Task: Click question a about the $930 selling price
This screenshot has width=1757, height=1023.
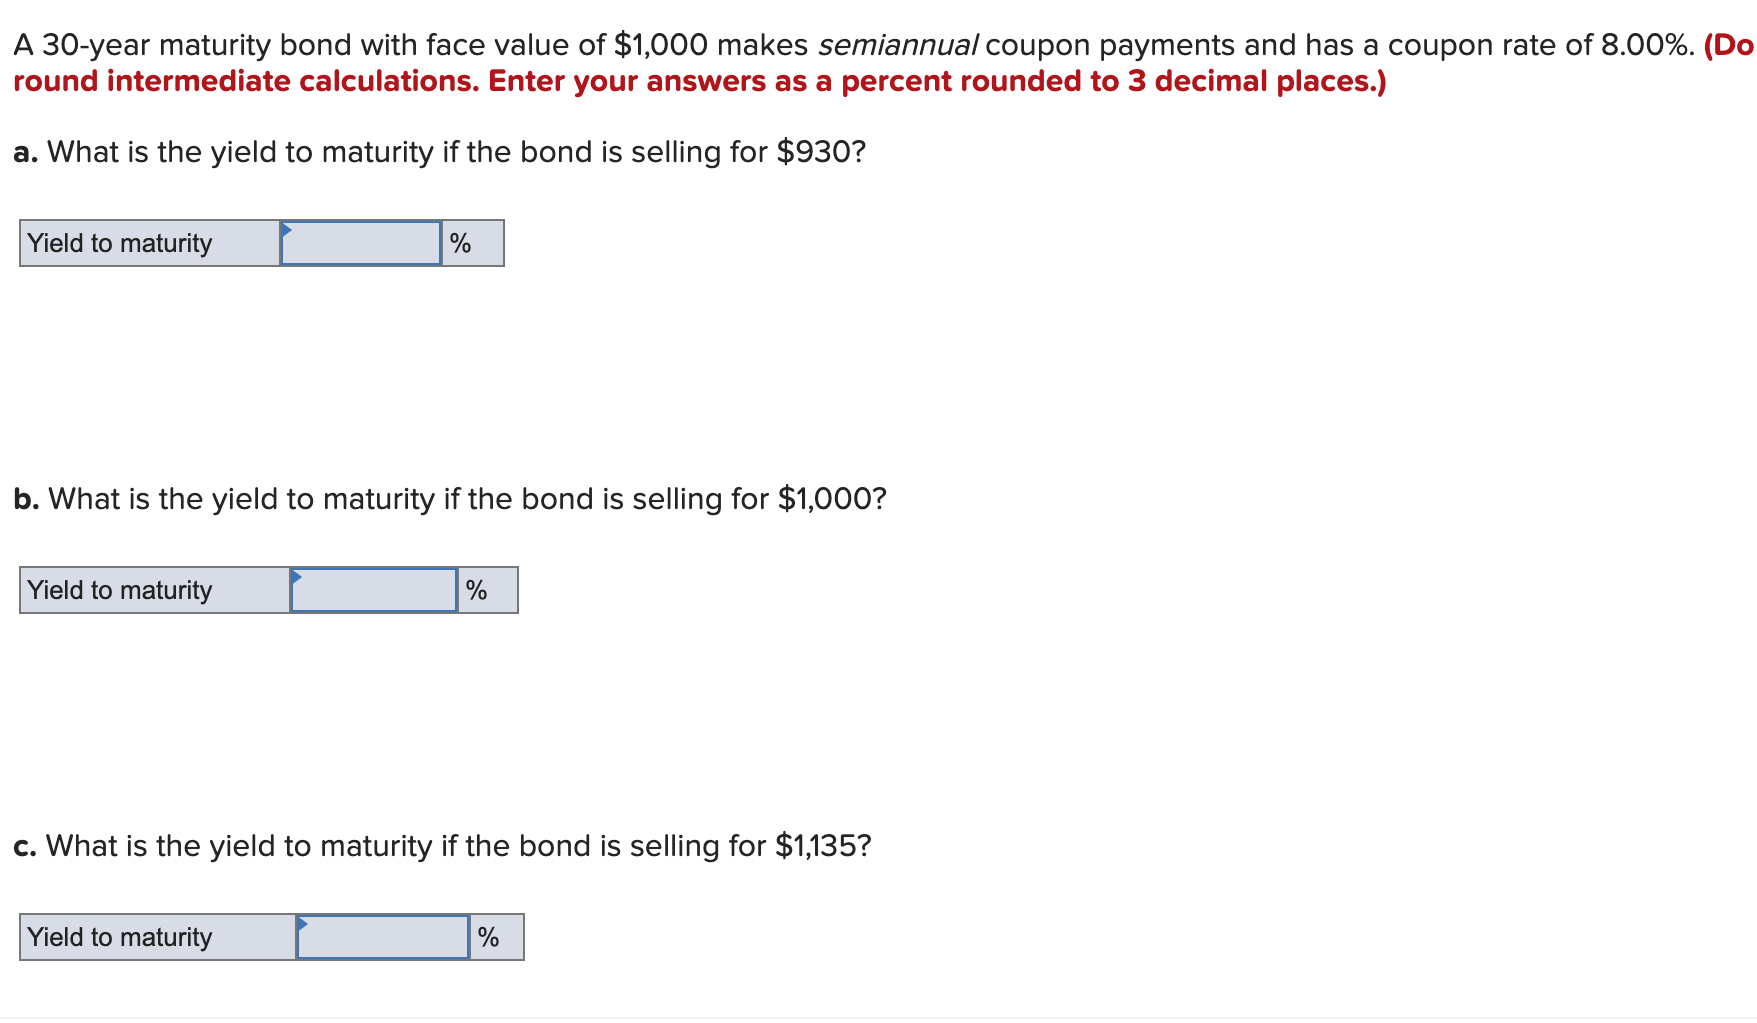Action: [440, 152]
